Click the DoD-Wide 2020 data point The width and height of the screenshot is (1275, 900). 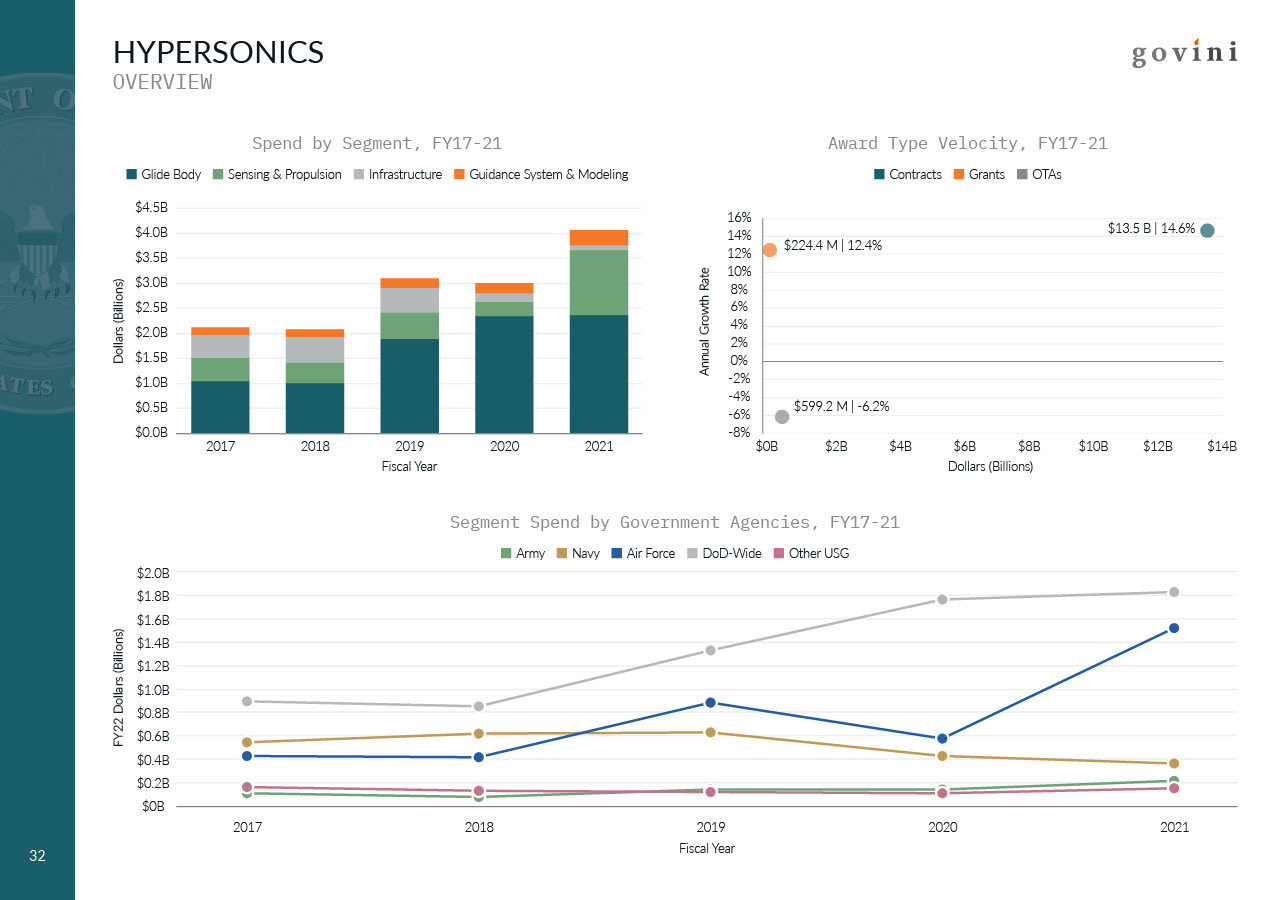(x=942, y=599)
